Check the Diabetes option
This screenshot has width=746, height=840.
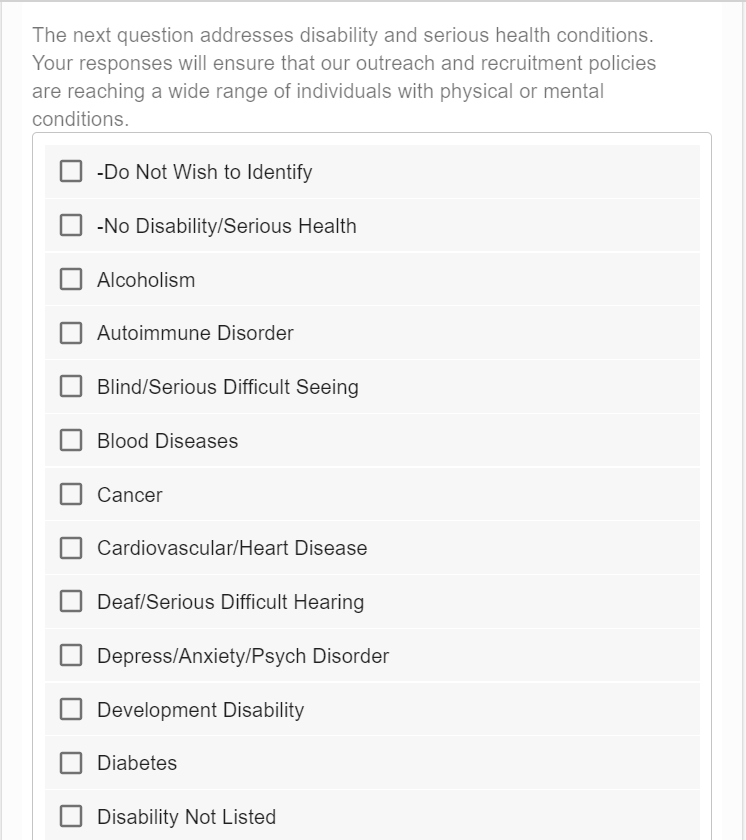(71, 763)
